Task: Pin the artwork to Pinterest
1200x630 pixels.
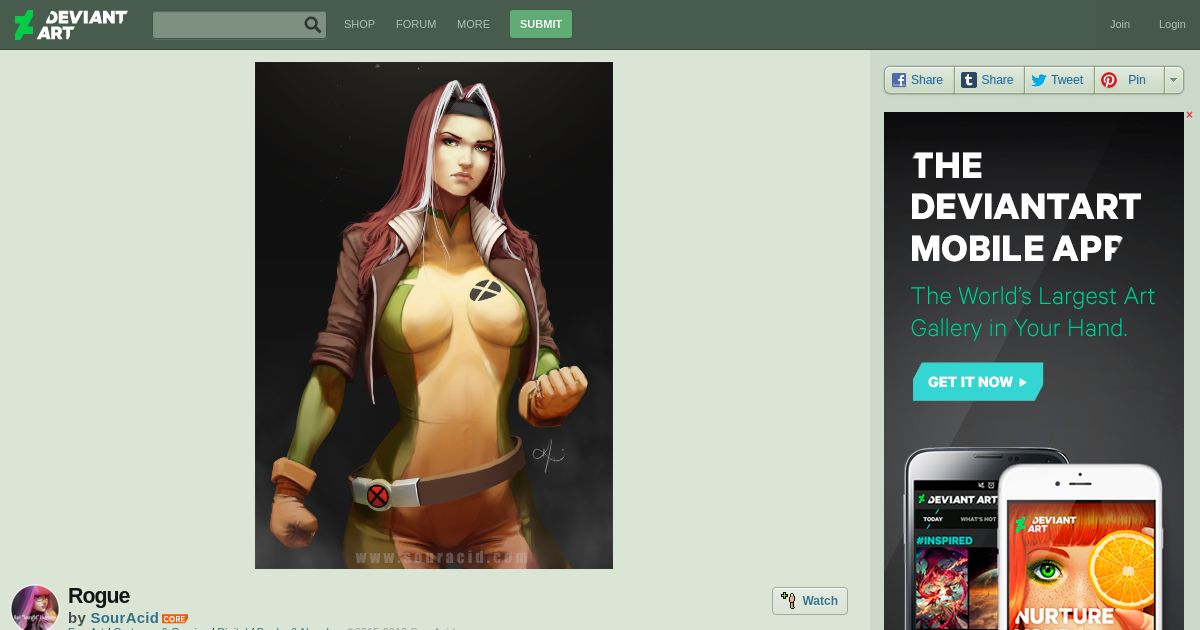Action: pyautogui.click(x=1129, y=80)
